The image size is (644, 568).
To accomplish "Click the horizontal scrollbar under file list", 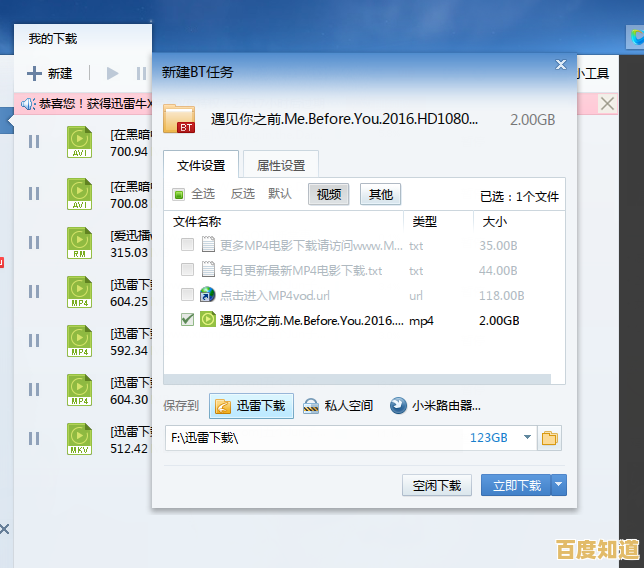I will coord(357,379).
